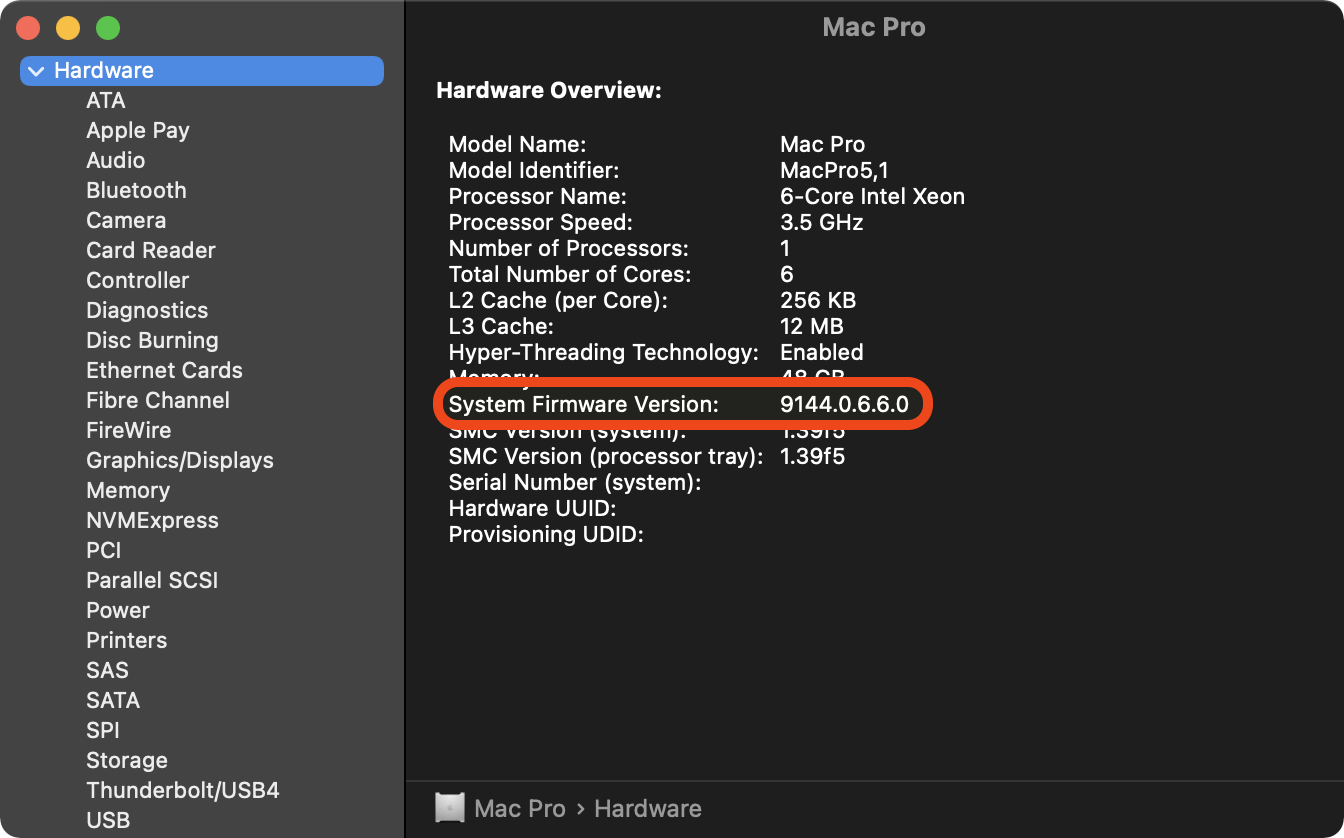Select ATA in the sidebar
Viewport: 1344px width, 838px height.
[x=106, y=101]
